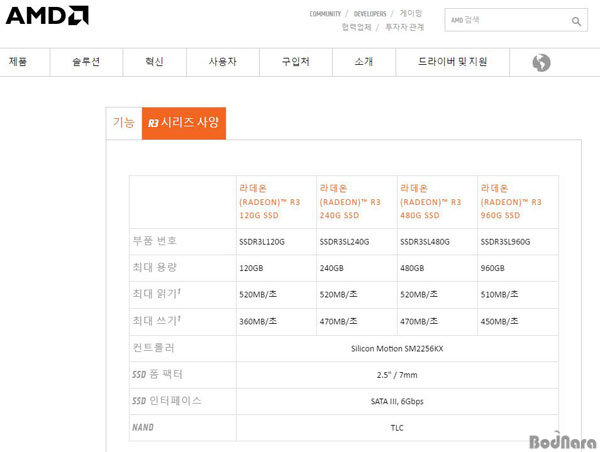
Task: Open the 구입처 menu
Action: [295, 62]
